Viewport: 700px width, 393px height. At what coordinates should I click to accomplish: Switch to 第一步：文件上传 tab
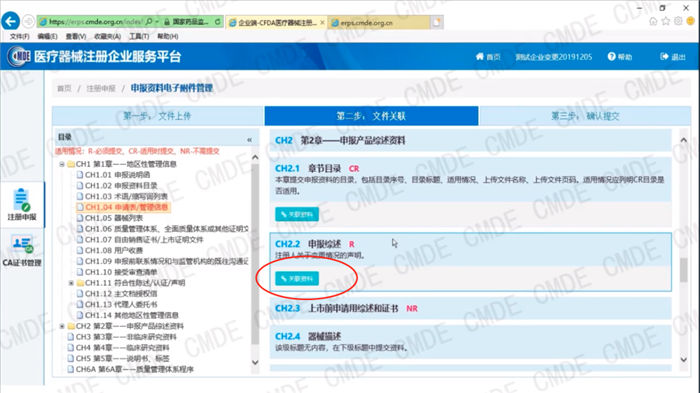(158, 116)
